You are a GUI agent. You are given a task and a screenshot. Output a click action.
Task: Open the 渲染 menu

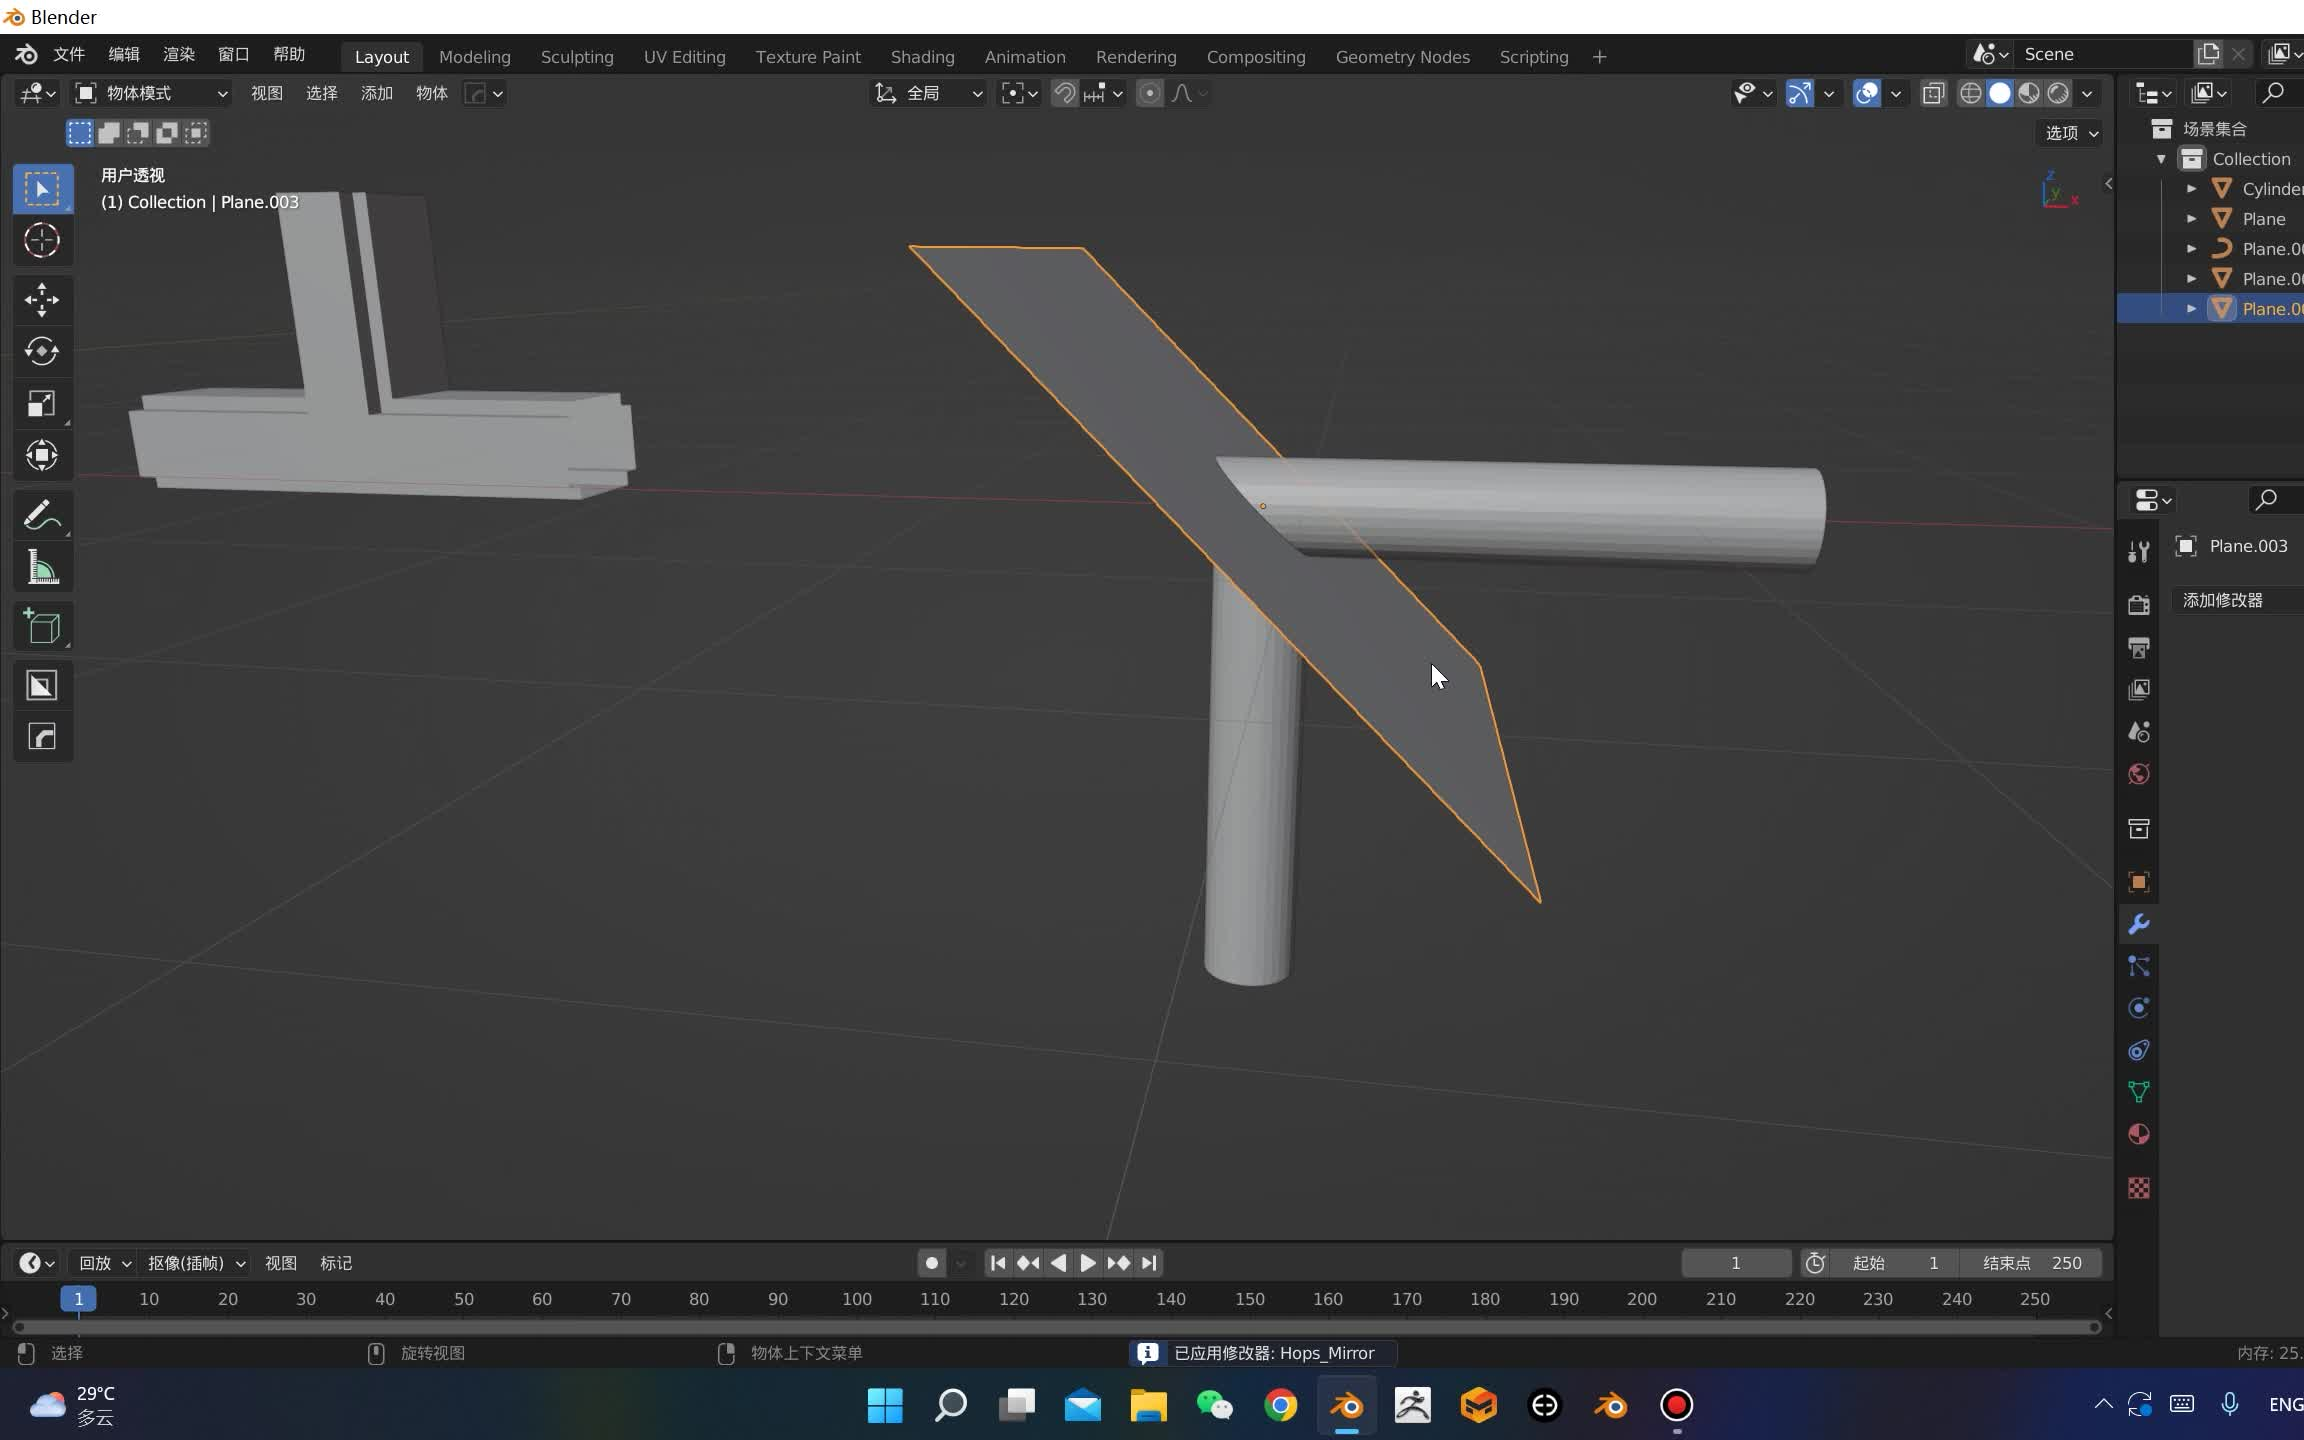(x=177, y=54)
